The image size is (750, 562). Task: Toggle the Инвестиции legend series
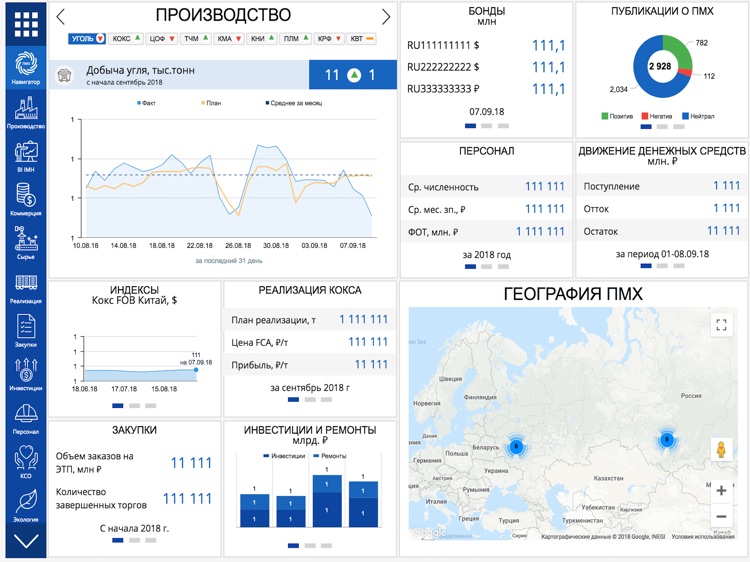point(284,456)
